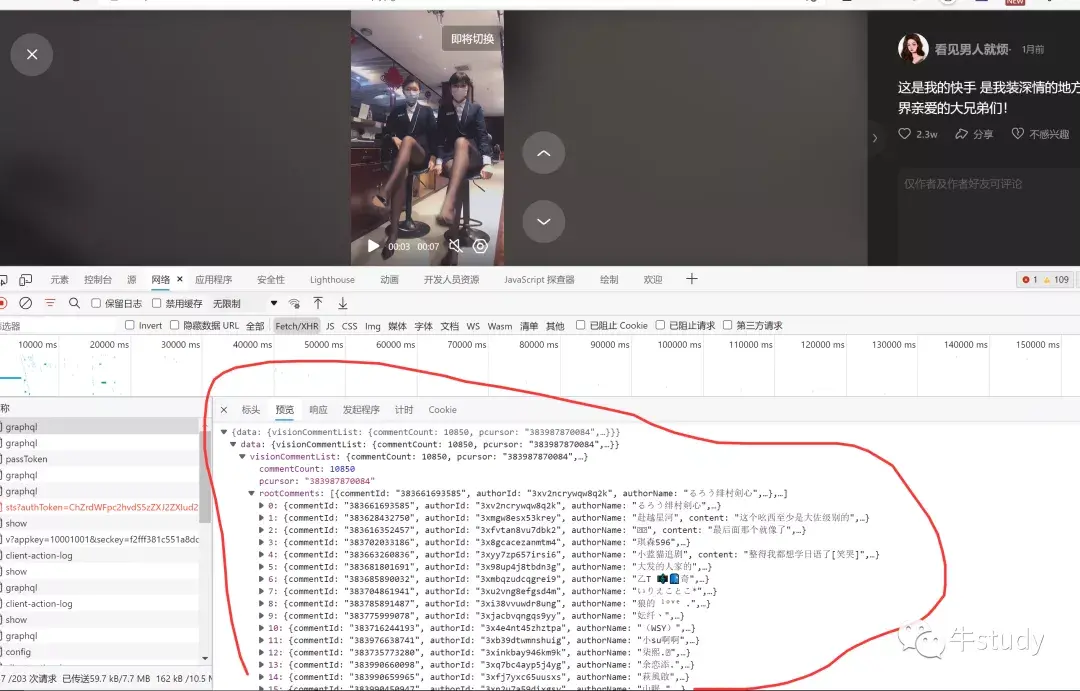1080x691 pixels.
Task: Toggle the network filter funnel icon
Action: [x=50, y=303]
